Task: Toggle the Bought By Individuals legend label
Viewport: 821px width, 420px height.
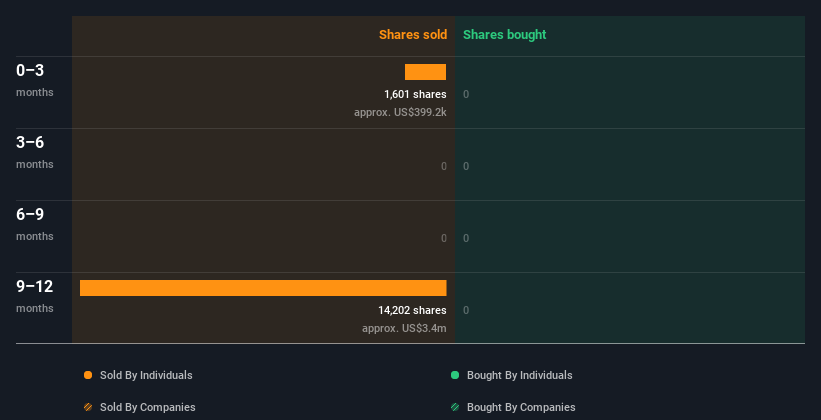Action: pyautogui.click(x=519, y=375)
